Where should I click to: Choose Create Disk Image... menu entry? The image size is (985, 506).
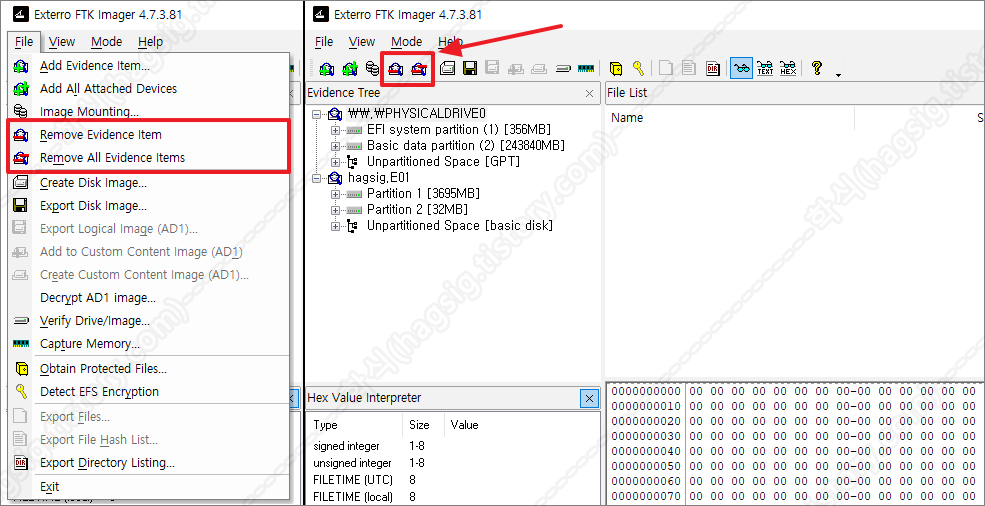pyautogui.click(x=149, y=183)
